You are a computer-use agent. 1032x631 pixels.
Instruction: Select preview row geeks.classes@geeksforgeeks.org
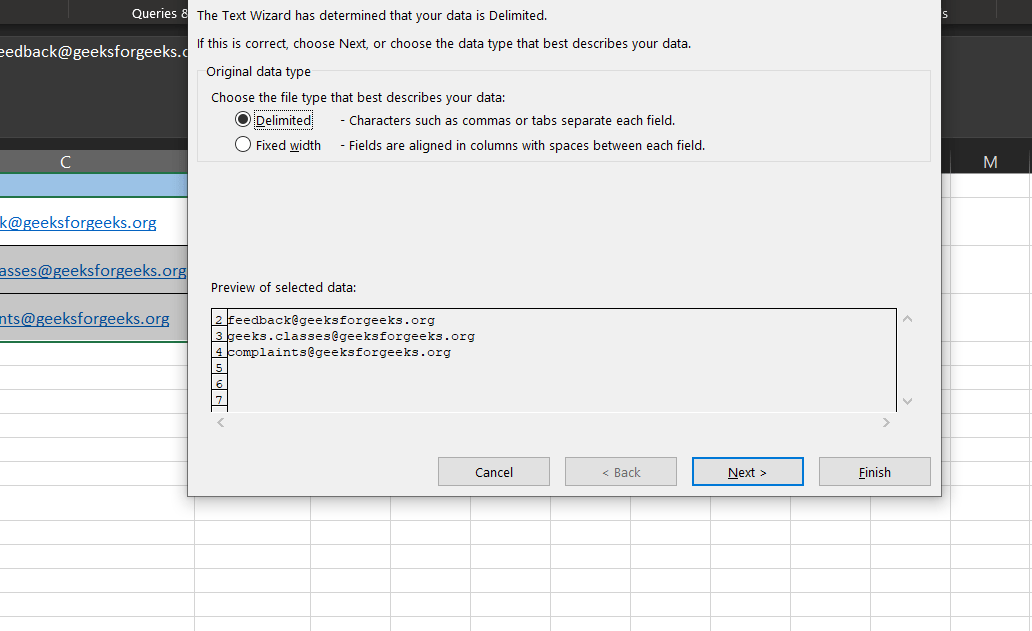351,336
